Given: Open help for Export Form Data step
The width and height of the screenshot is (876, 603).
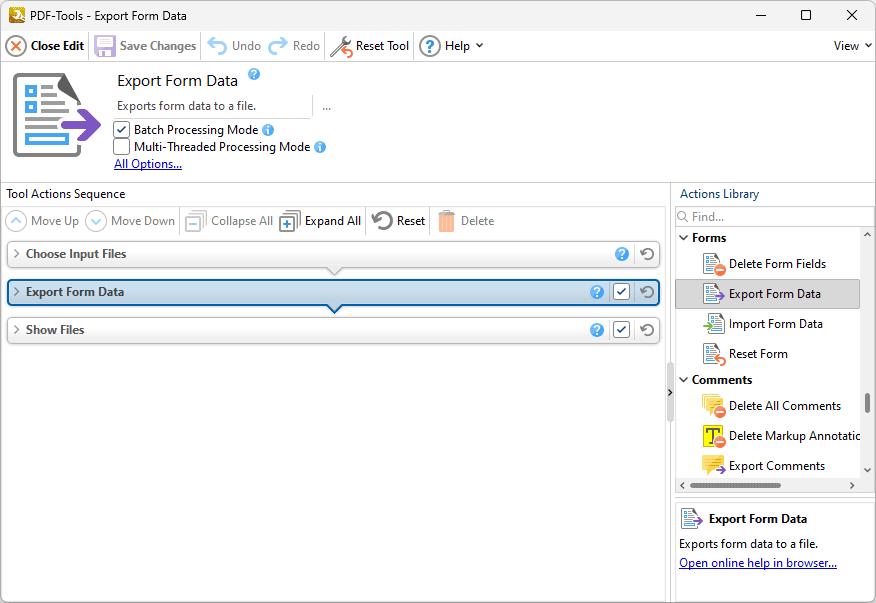Looking at the screenshot, I should (597, 292).
